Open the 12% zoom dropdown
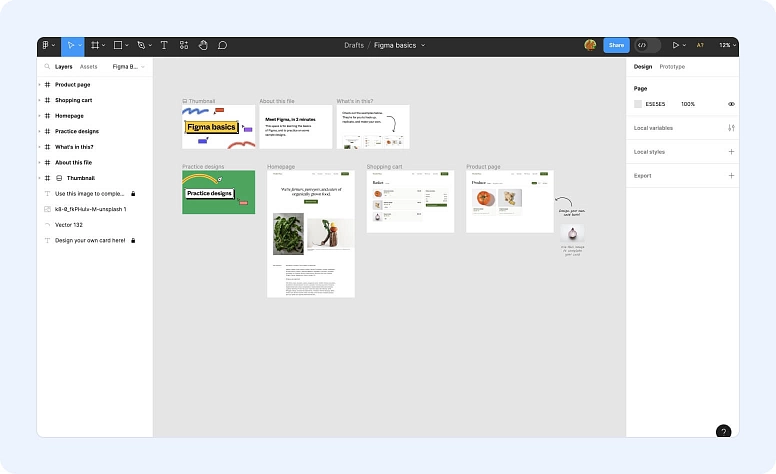The height and width of the screenshot is (474, 776). tap(725, 45)
